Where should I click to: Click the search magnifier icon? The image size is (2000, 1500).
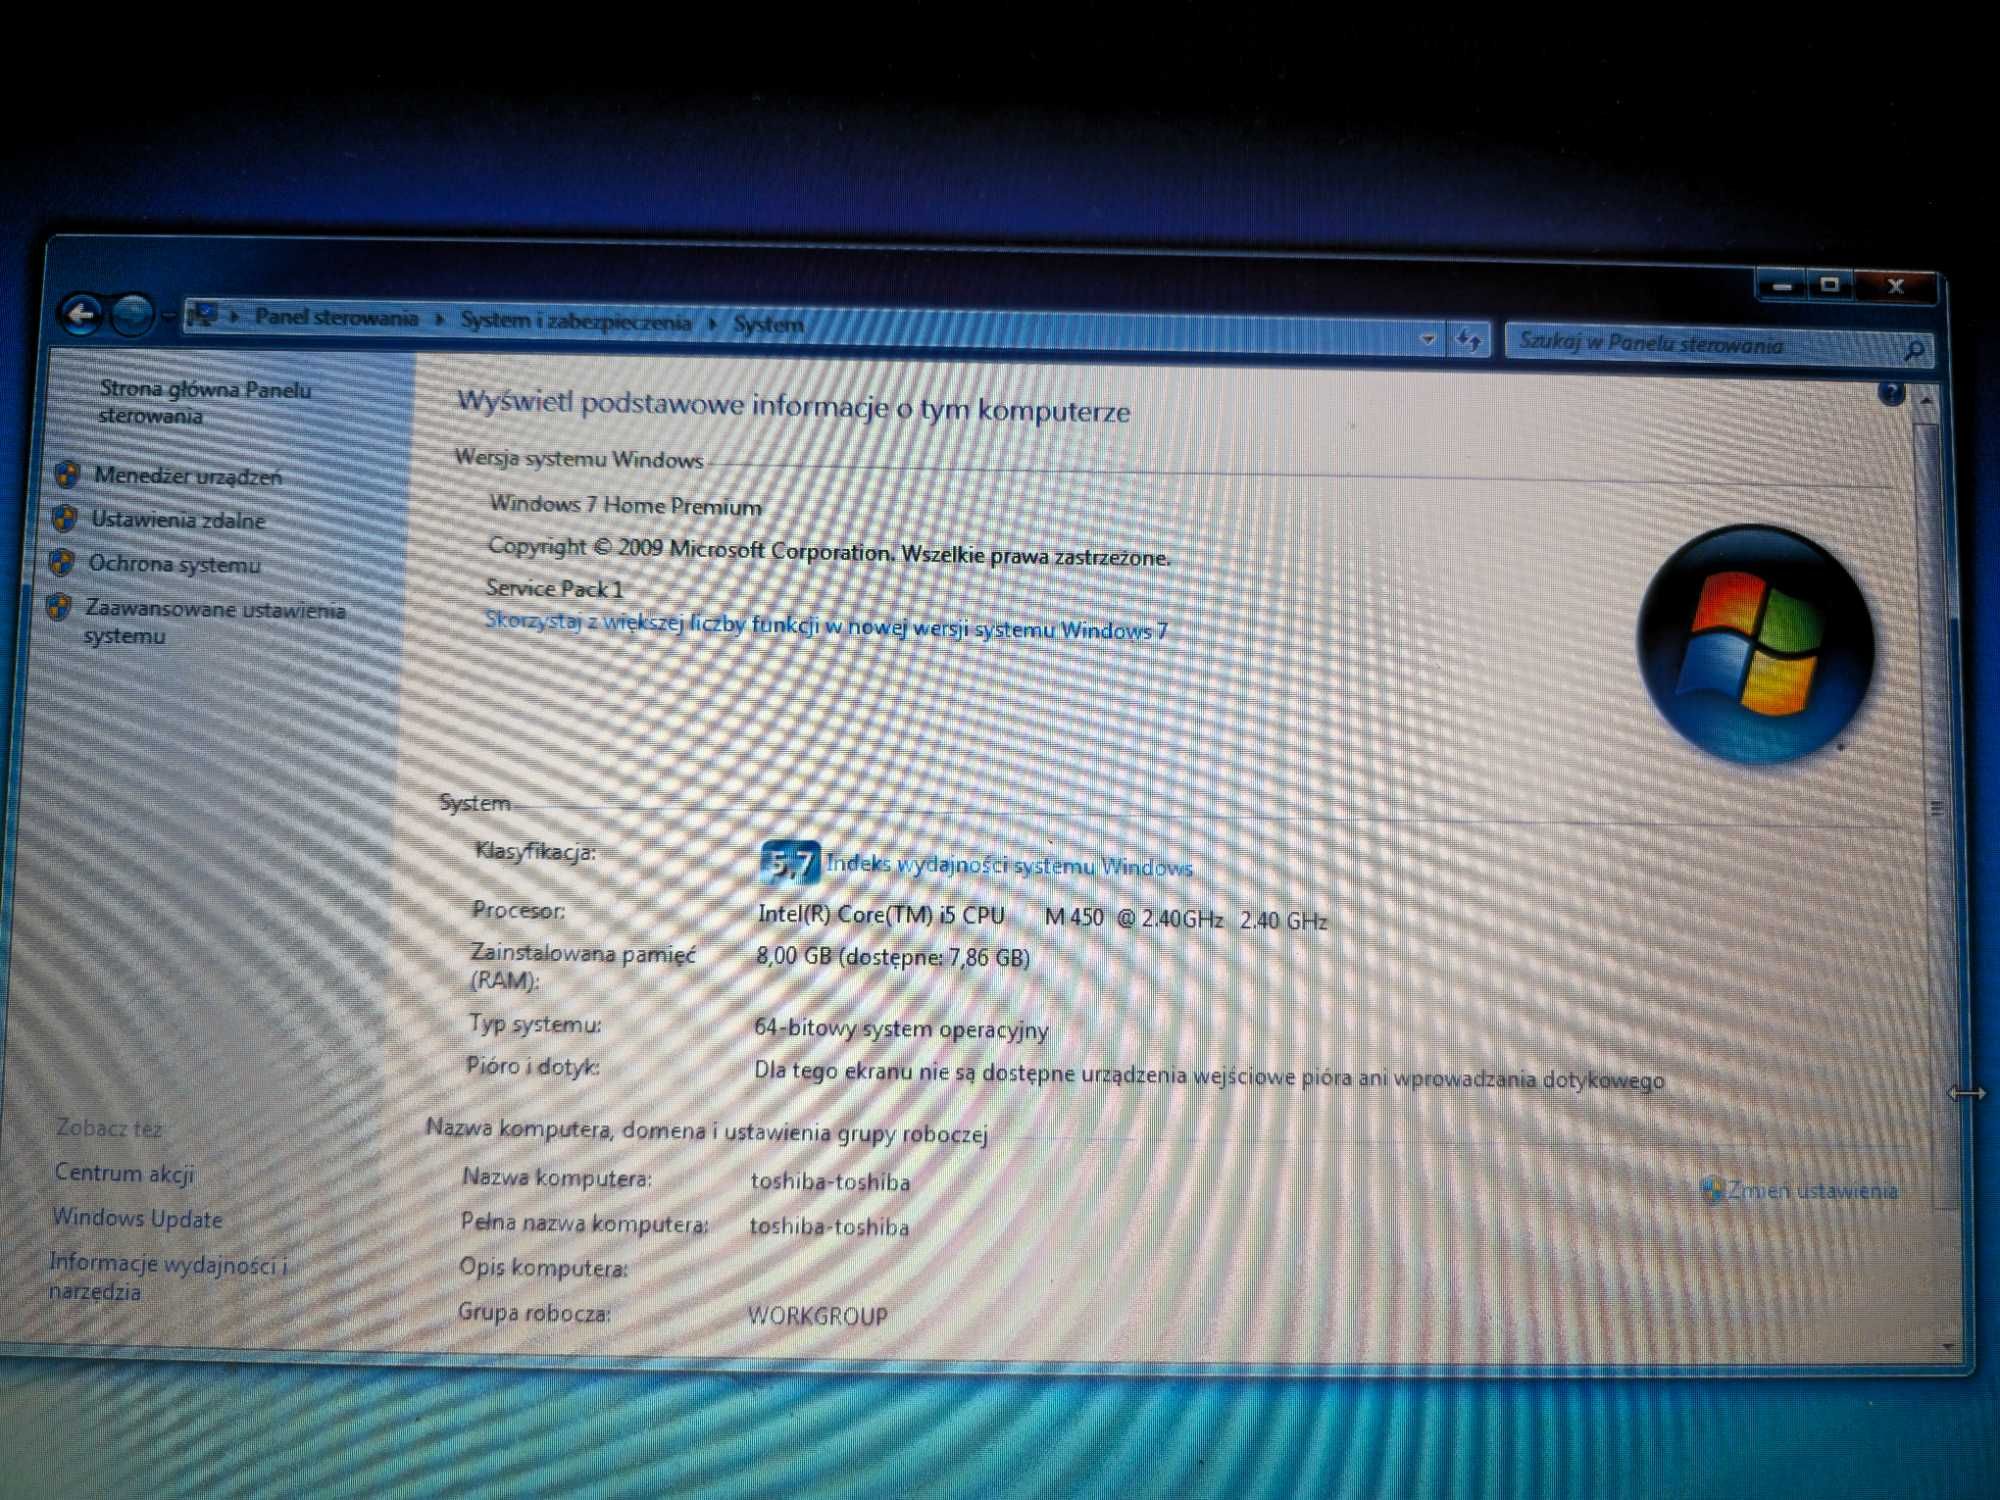(x=1914, y=351)
